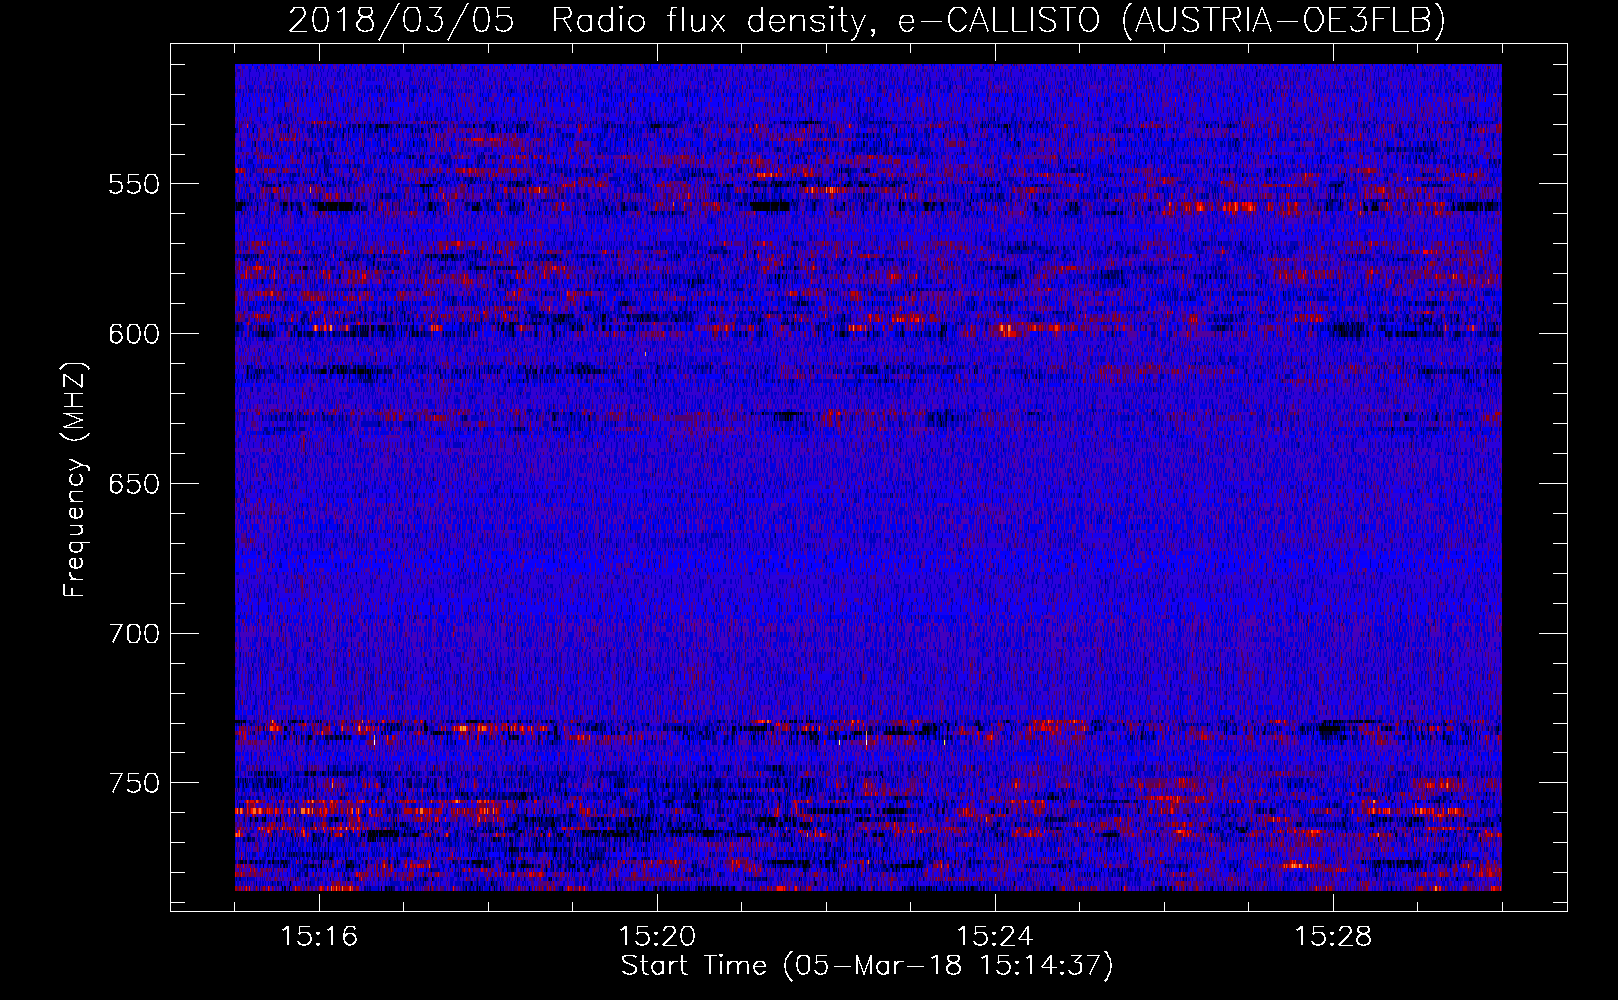This screenshot has width=1618, height=1000.
Task: Select the 700 frequency axis label
Action: (134, 634)
